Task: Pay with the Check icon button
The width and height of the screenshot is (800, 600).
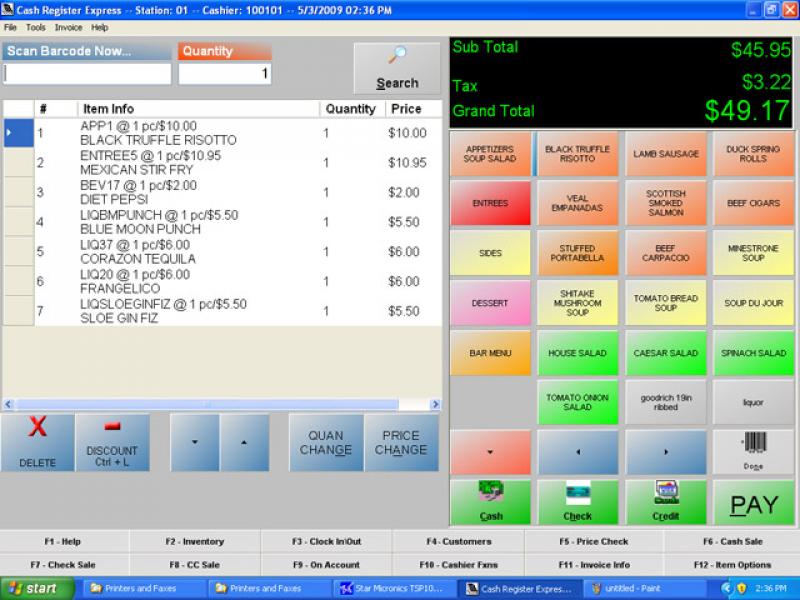Action: point(578,502)
